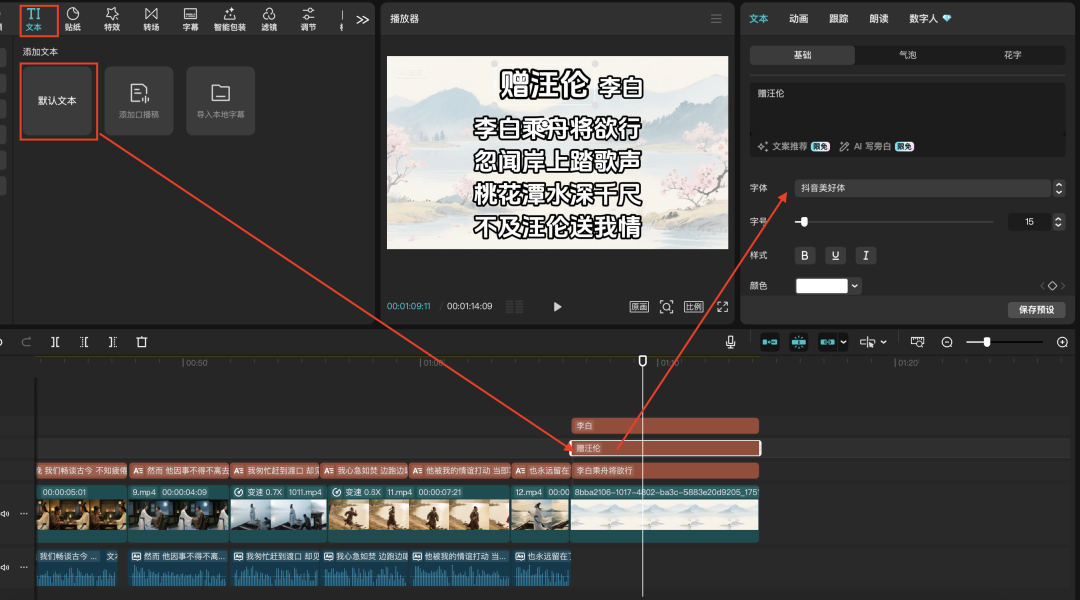Toggle Underline text style
The height and width of the screenshot is (600, 1080).
835,256
